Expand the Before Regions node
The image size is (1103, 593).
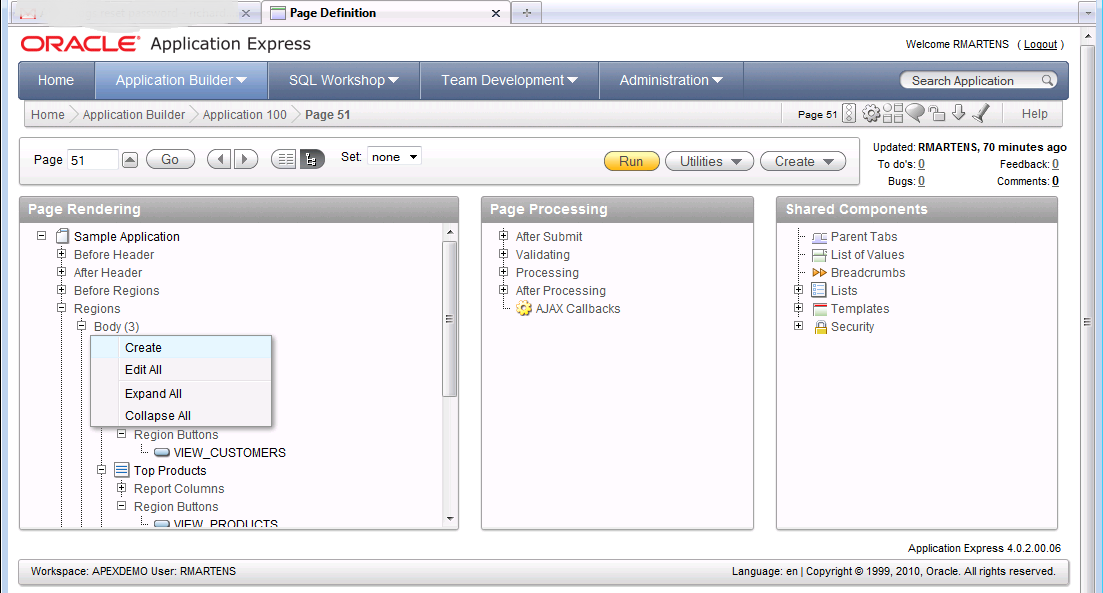pos(61,290)
